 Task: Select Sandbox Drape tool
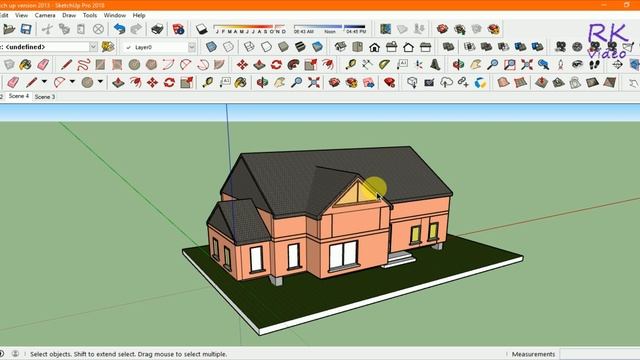(x=575, y=82)
